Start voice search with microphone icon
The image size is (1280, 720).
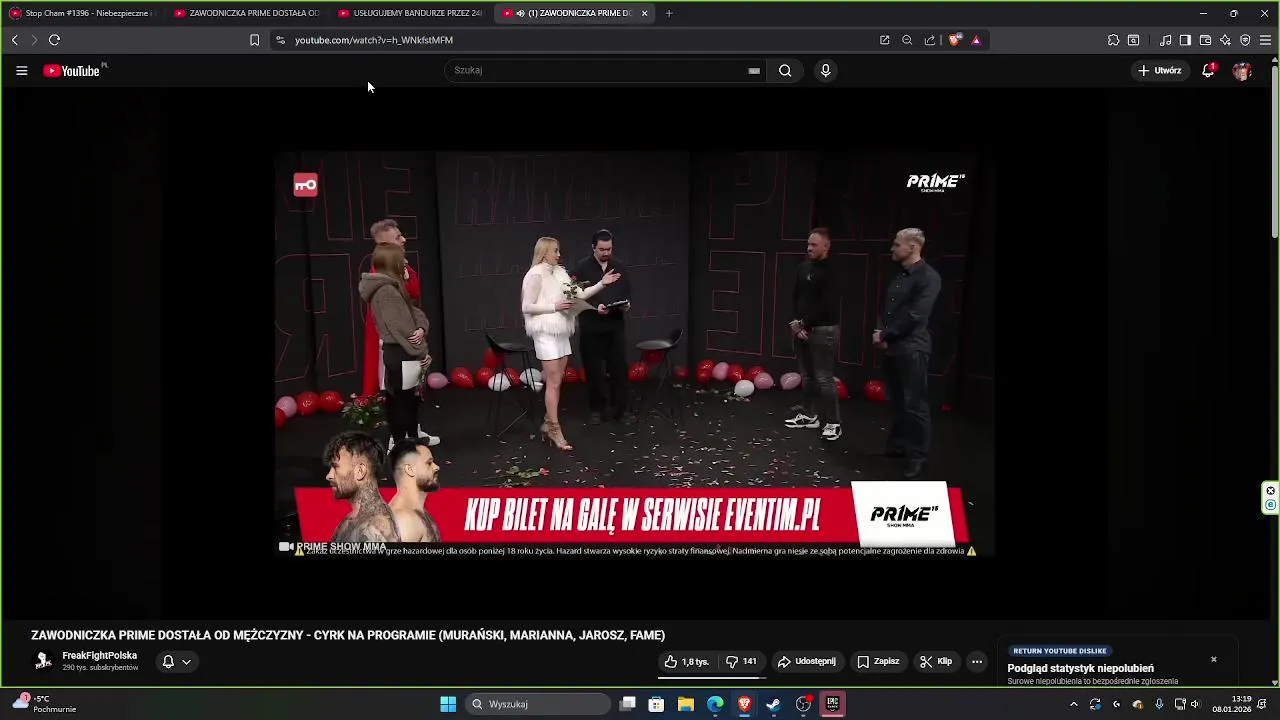(825, 70)
